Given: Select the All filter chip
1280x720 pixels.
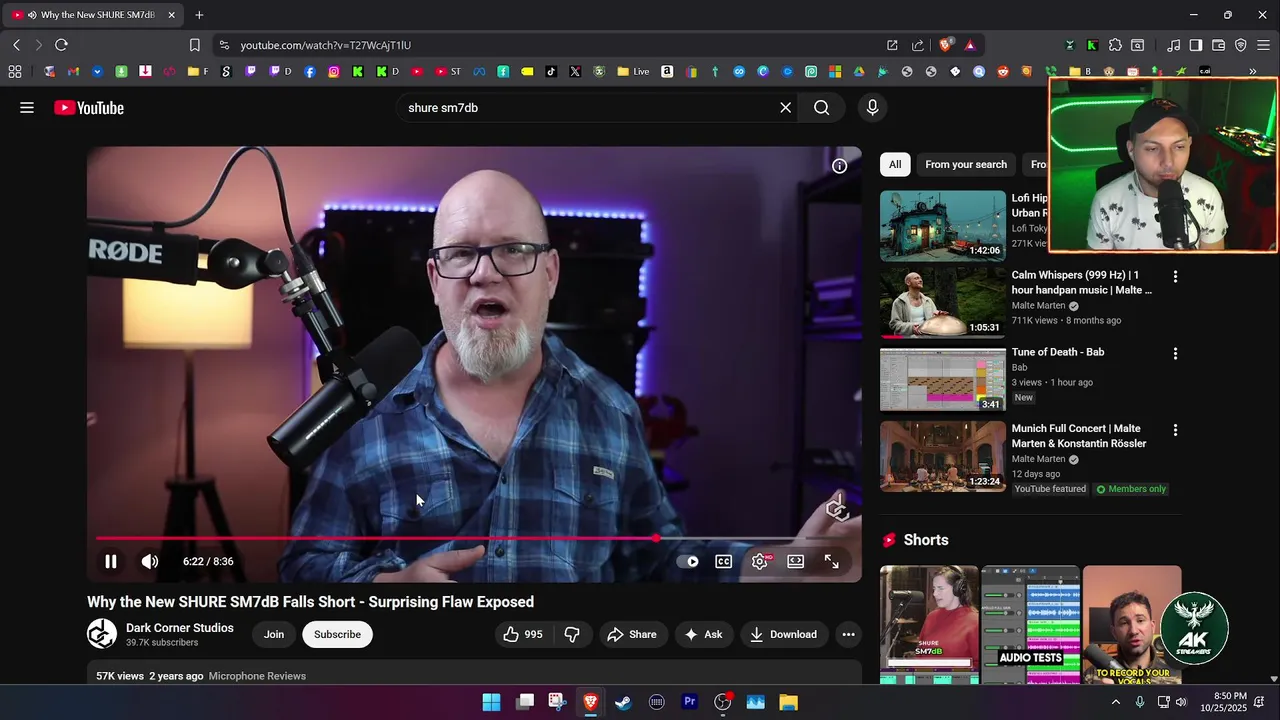Looking at the screenshot, I should point(895,165).
